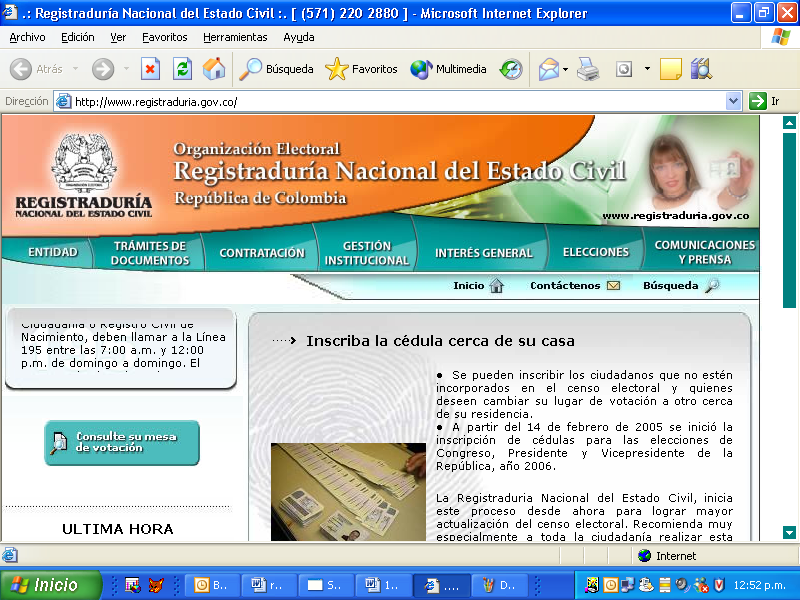Click the fox icon in quick launch

tap(156, 585)
